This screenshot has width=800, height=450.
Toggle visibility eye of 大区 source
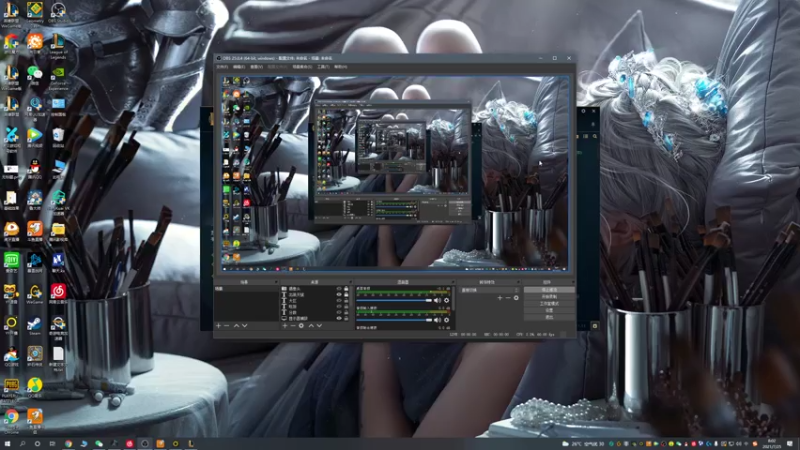(339, 301)
